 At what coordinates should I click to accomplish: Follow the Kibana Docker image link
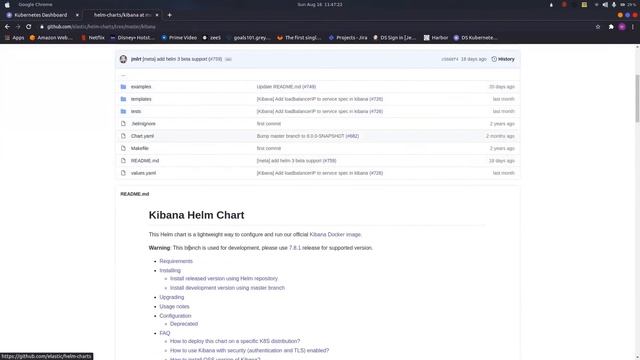pyautogui.click(x=335, y=235)
